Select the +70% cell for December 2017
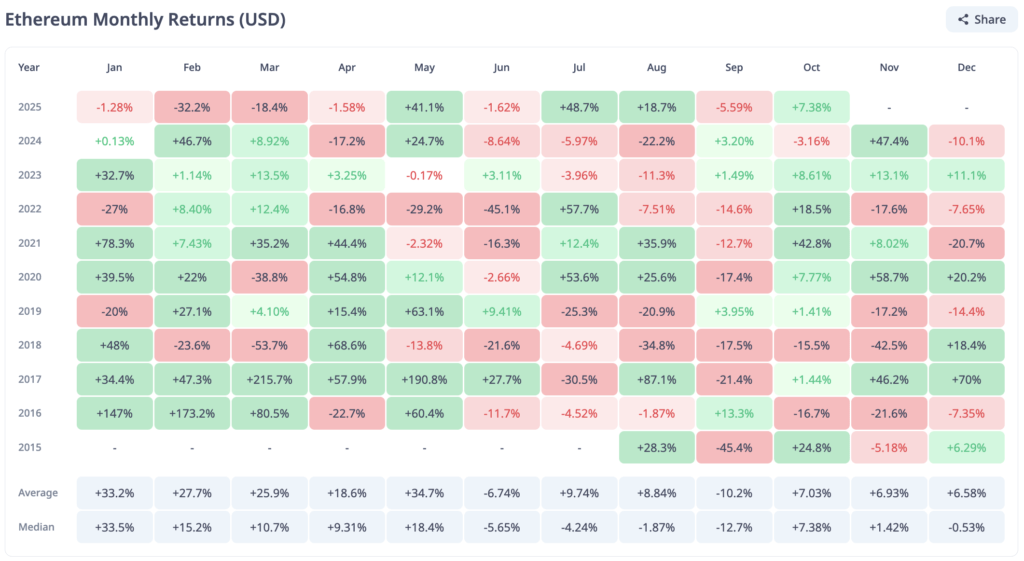Image resolution: width=1024 pixels, height=561 pixels. [966, 379]
